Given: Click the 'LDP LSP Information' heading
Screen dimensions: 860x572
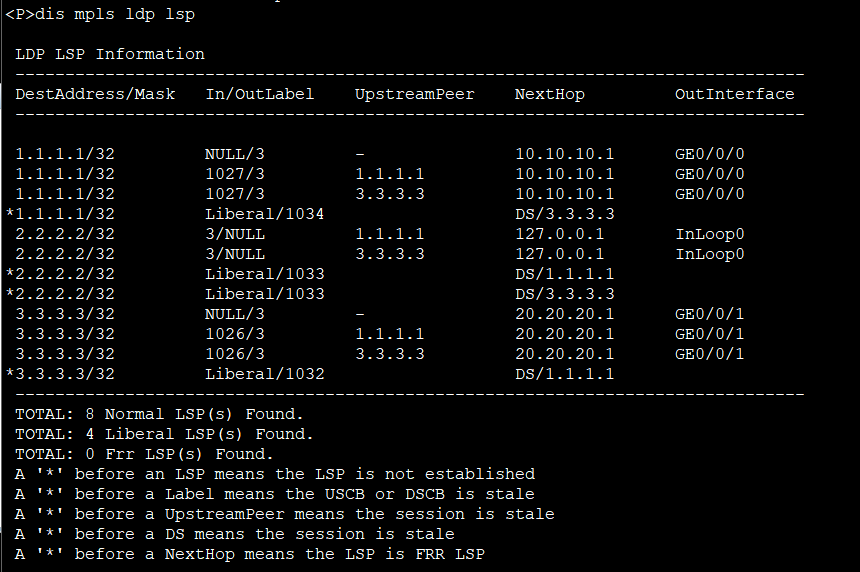Looking at the screenshot, I should tap(110, 54).
